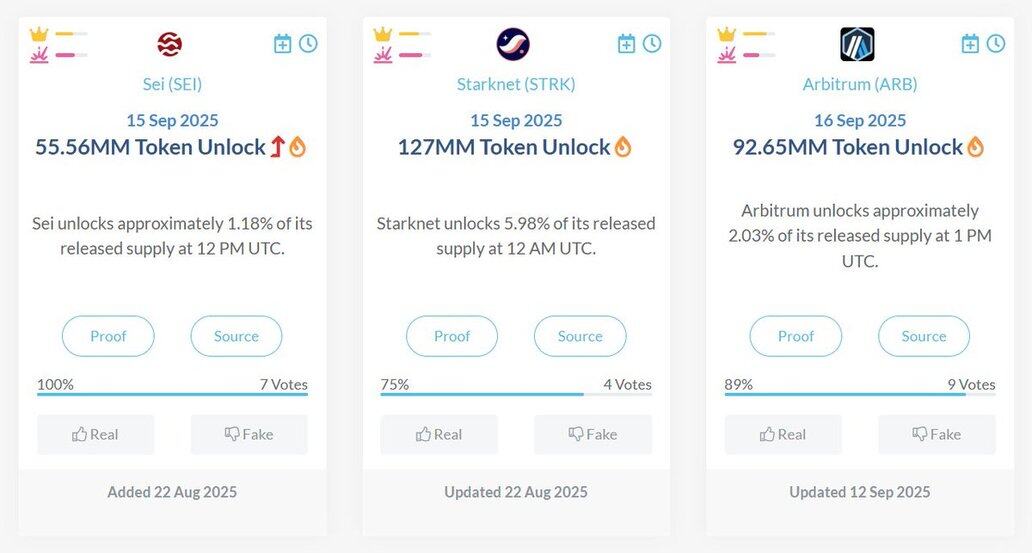Click the Sei coin logo

pos(170,45)
